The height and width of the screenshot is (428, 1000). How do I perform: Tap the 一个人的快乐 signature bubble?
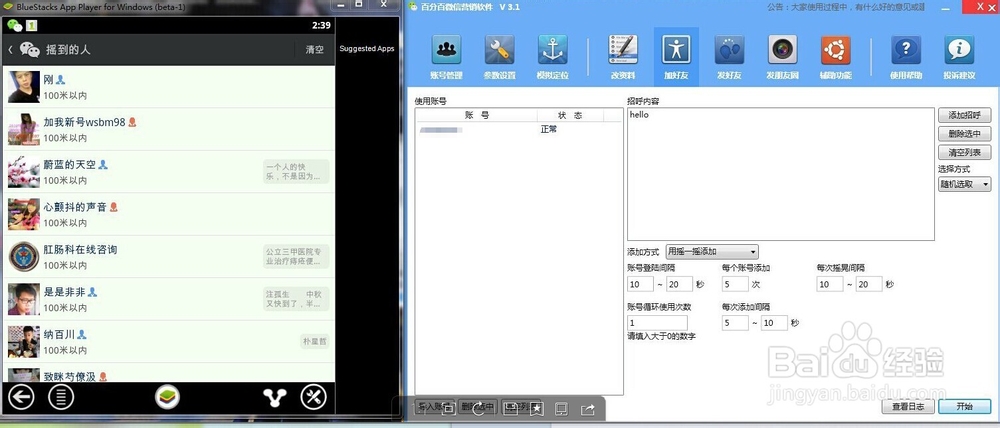pyautogui.click(x=297, y=172)
